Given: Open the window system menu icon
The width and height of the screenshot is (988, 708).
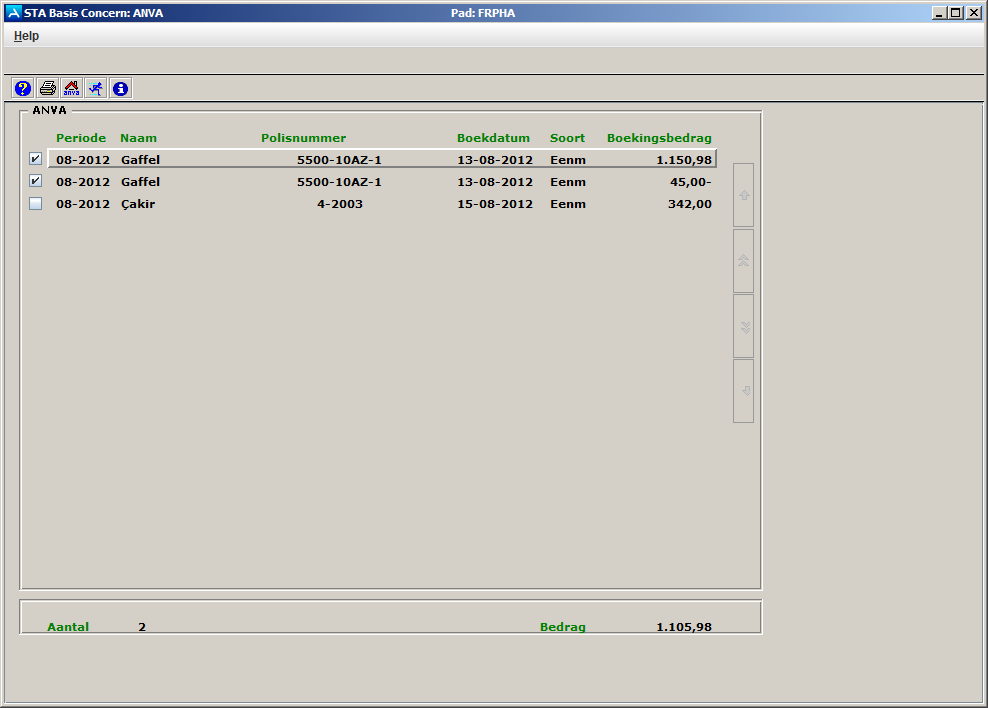Looking at the screenshot, I should [x=13, y=13].
